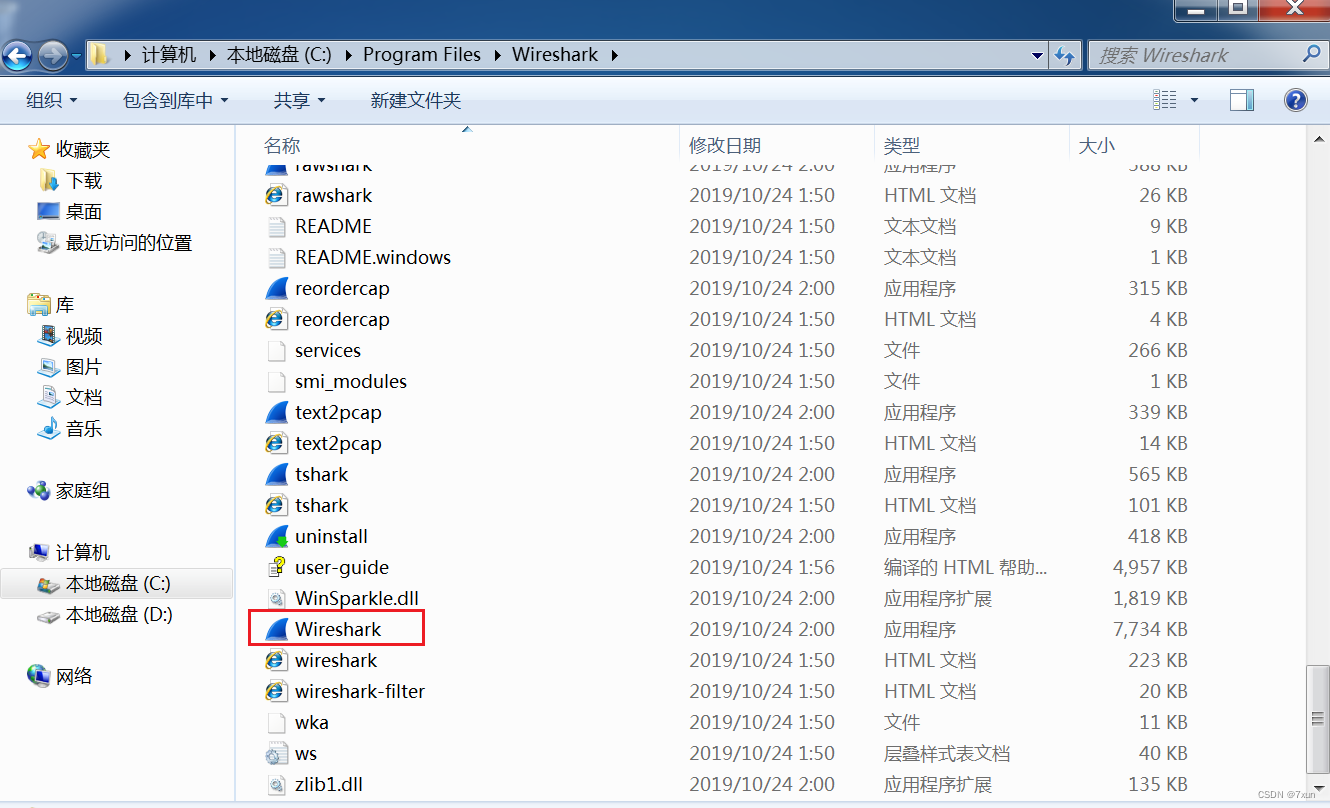
Task: Click 计算机 in the address bar
Action: coord(169,55)
